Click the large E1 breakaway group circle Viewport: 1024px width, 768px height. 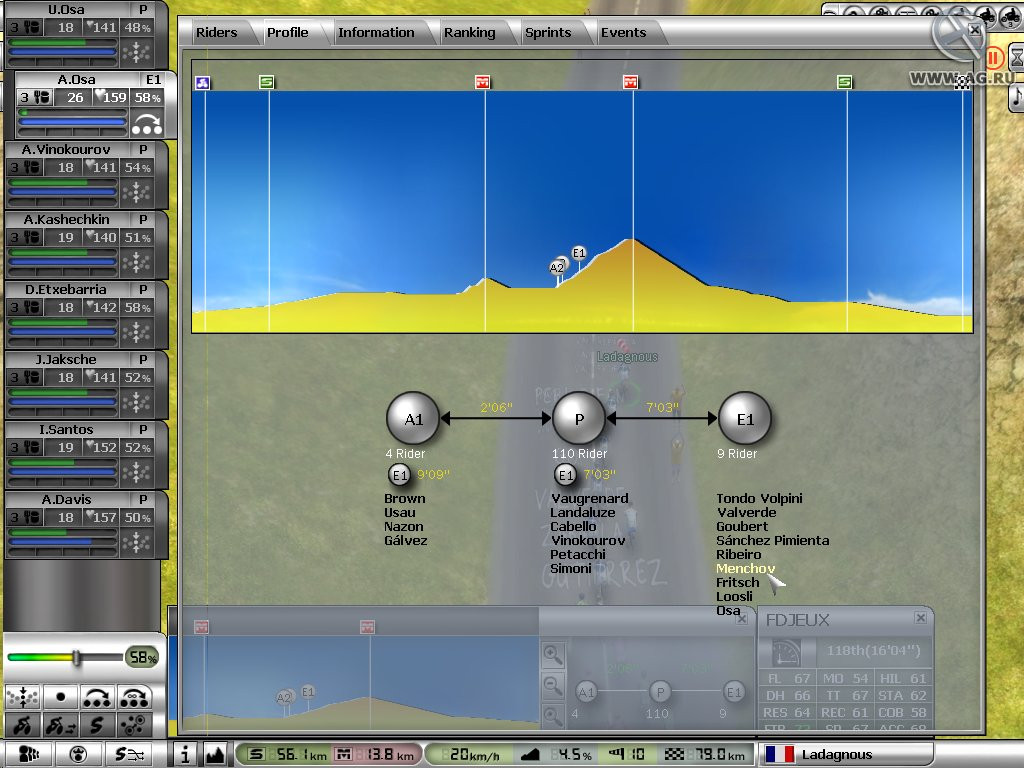(x=744, y=419)
